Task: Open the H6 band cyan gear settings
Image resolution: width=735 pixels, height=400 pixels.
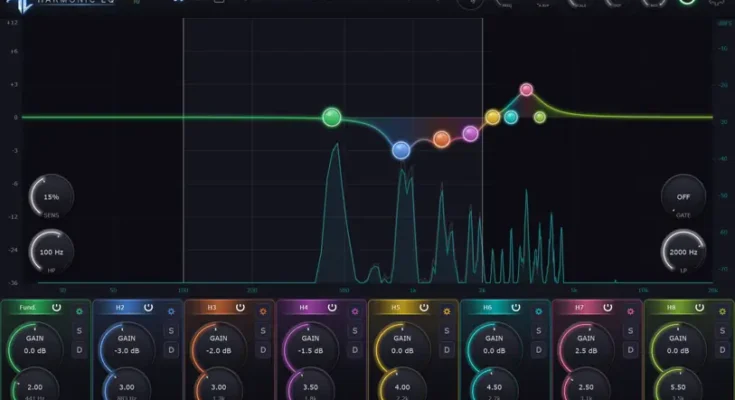Action: [x=539, y=311]
